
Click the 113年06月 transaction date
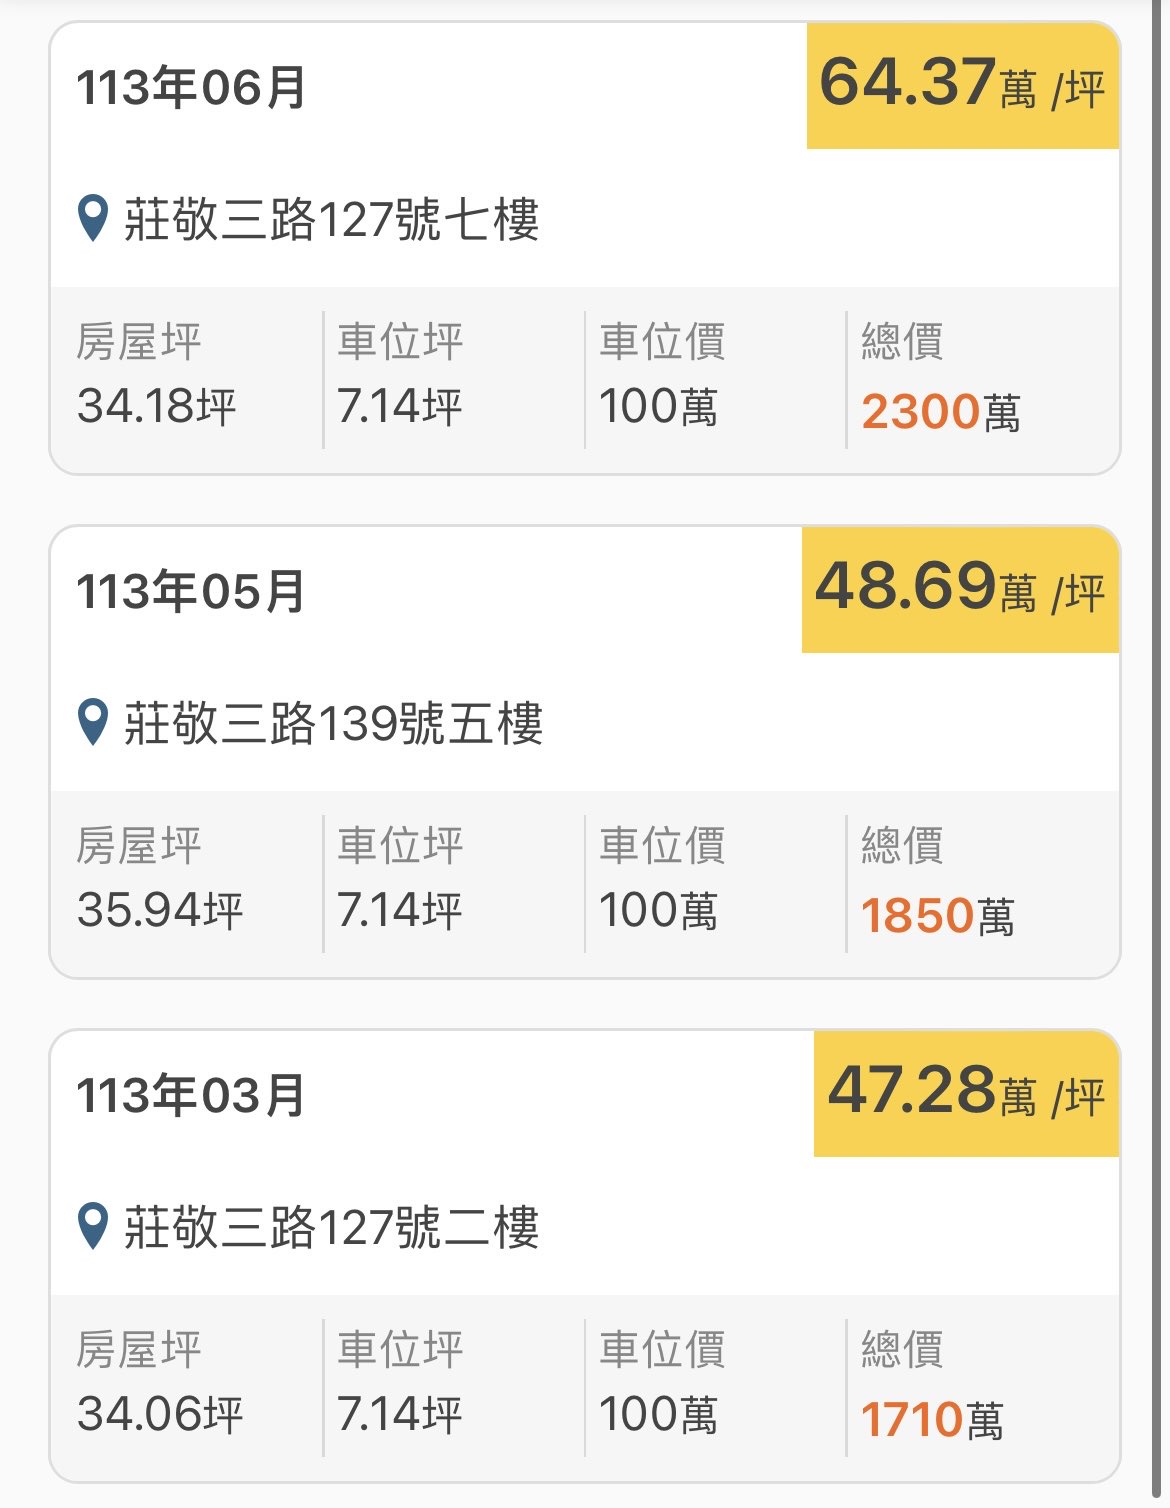coord(191,88)
